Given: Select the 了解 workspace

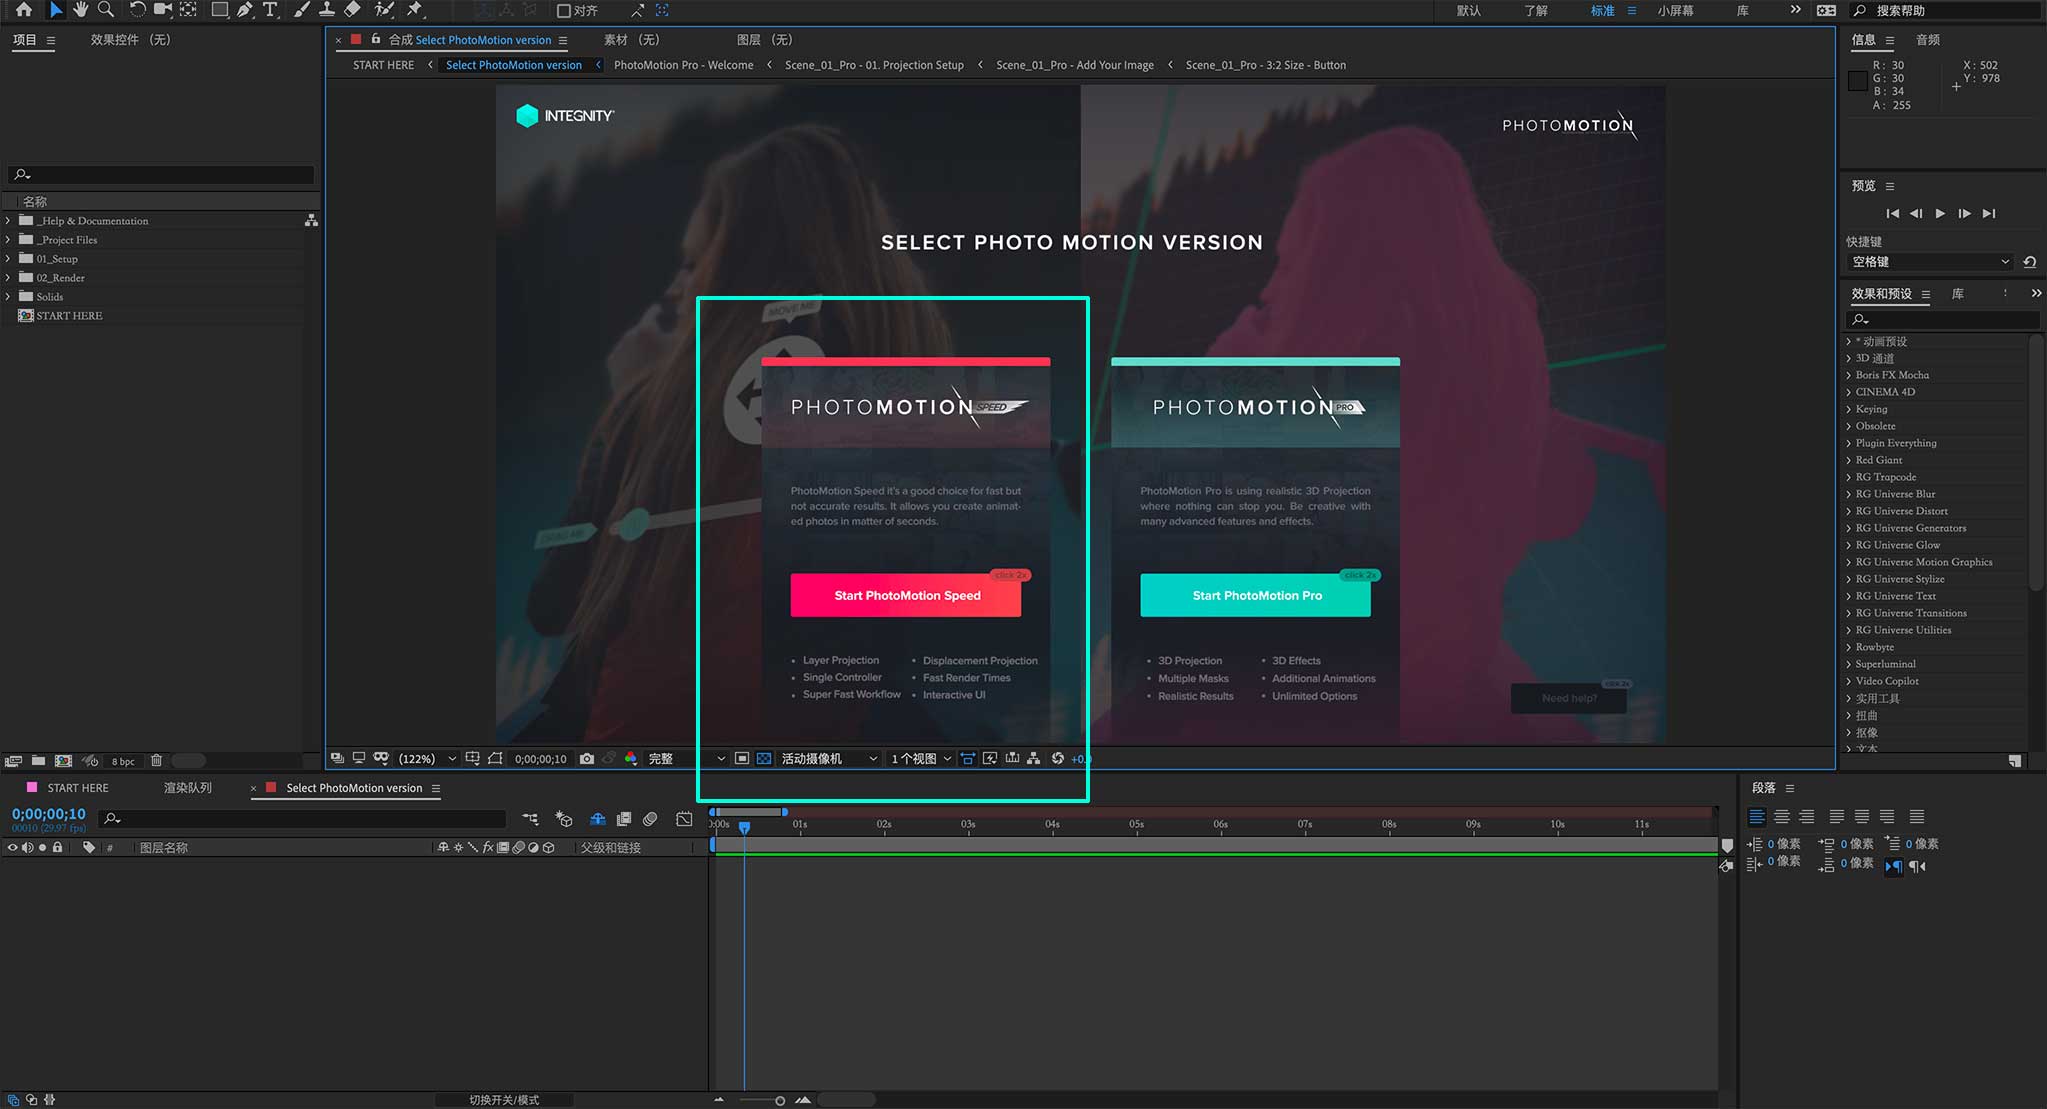Looking at the screenshot, I should pyautogui.click(x=1536, y=11).
